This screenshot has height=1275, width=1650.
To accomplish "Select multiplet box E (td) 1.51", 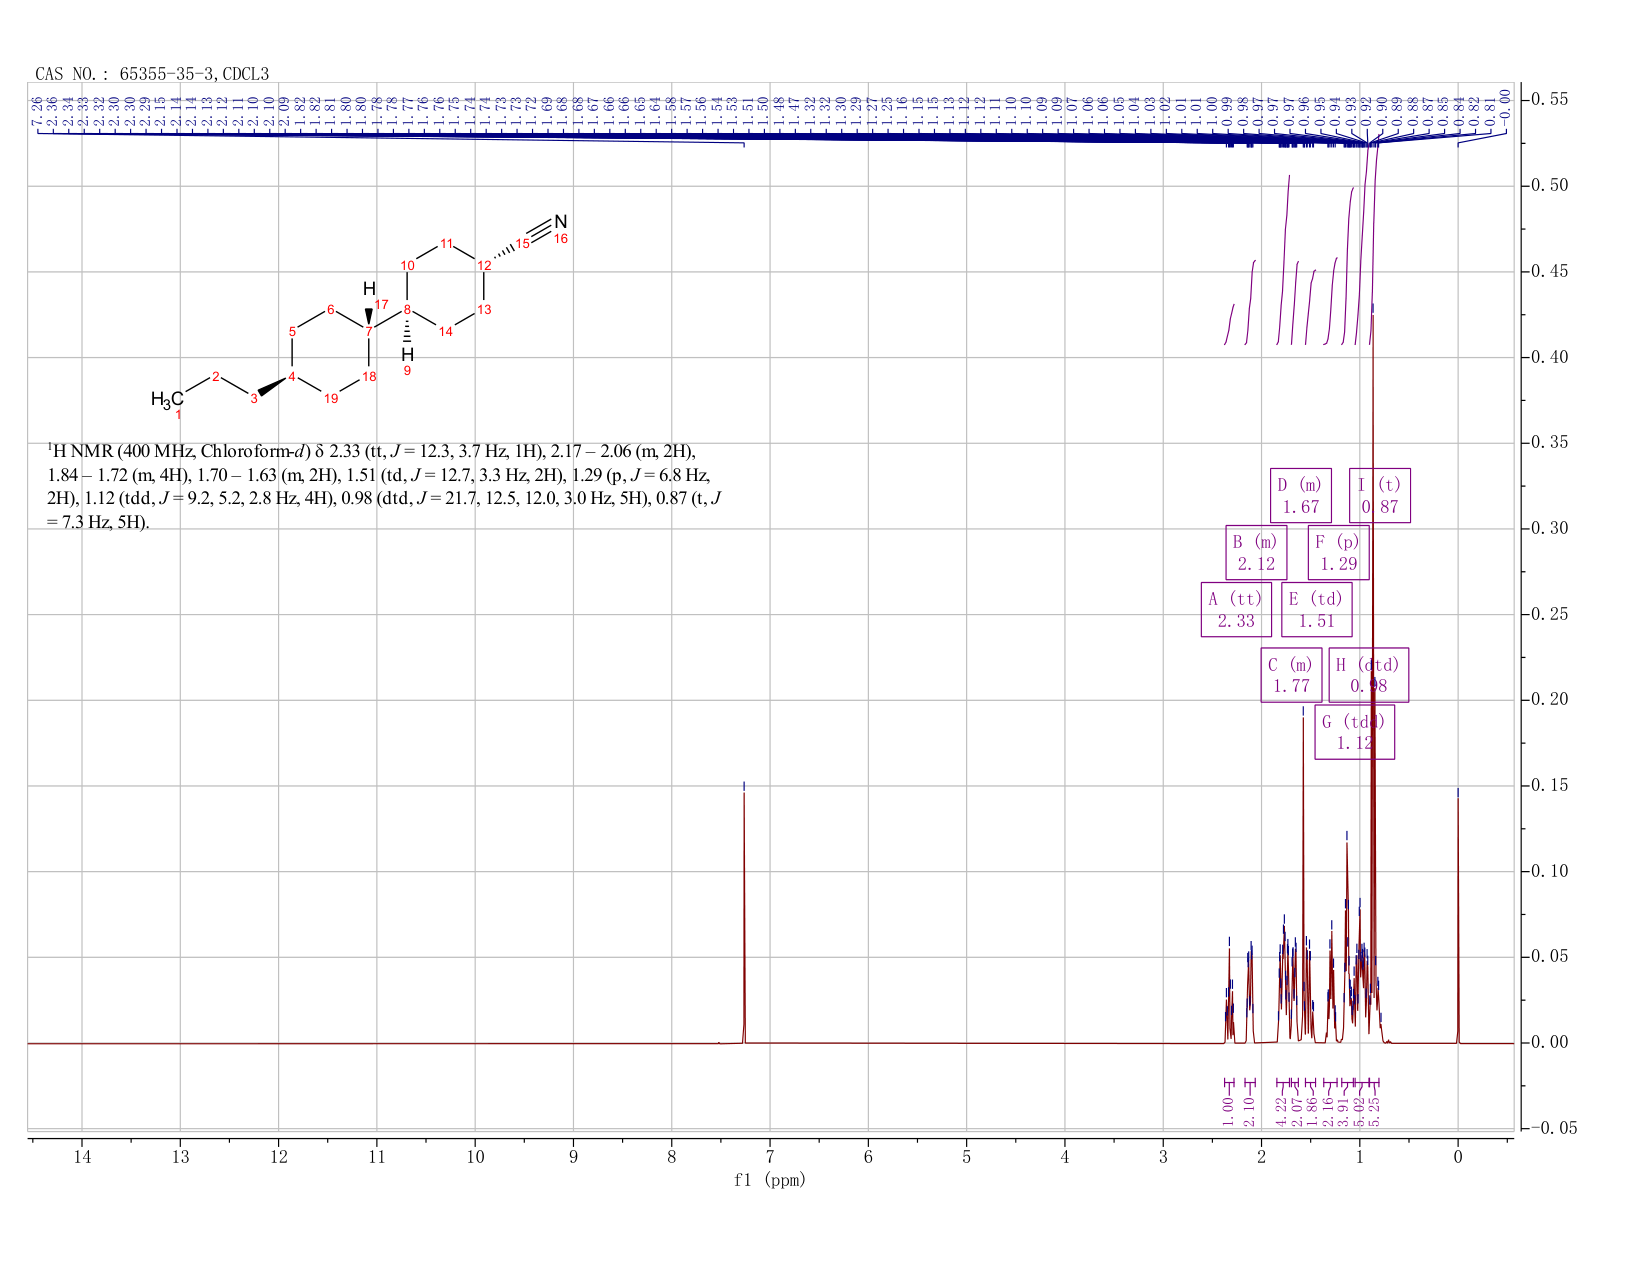I will pos(1316,610).
